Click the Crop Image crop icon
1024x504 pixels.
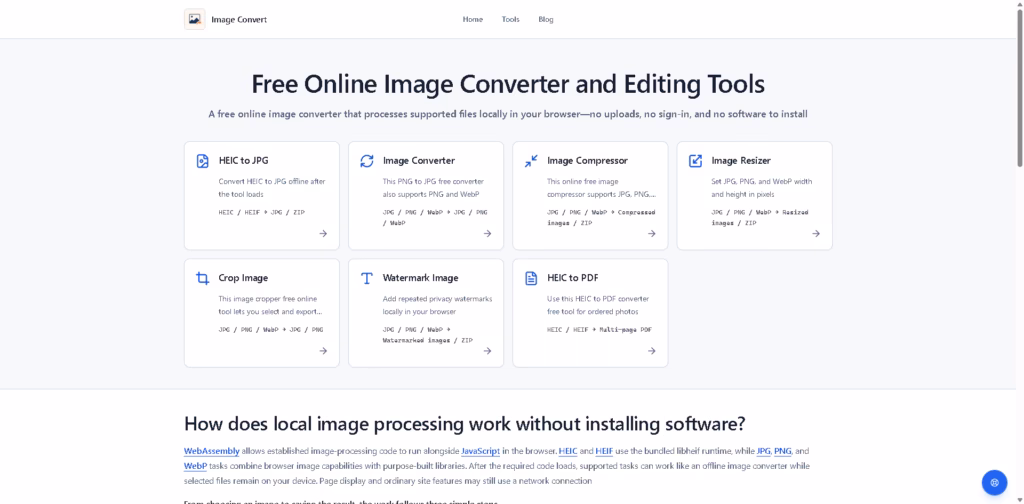[202, 278]
